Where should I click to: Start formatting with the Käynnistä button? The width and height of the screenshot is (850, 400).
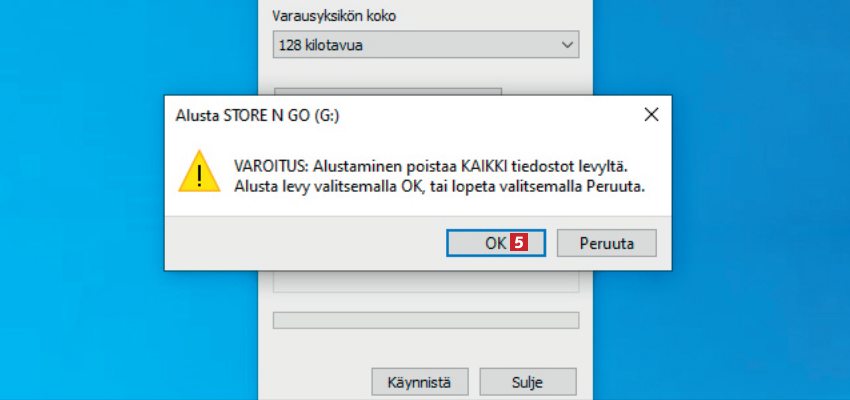point(418,382)
